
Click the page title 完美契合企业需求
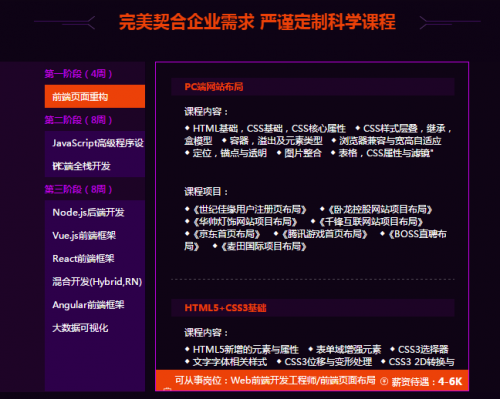pos(186,22)
